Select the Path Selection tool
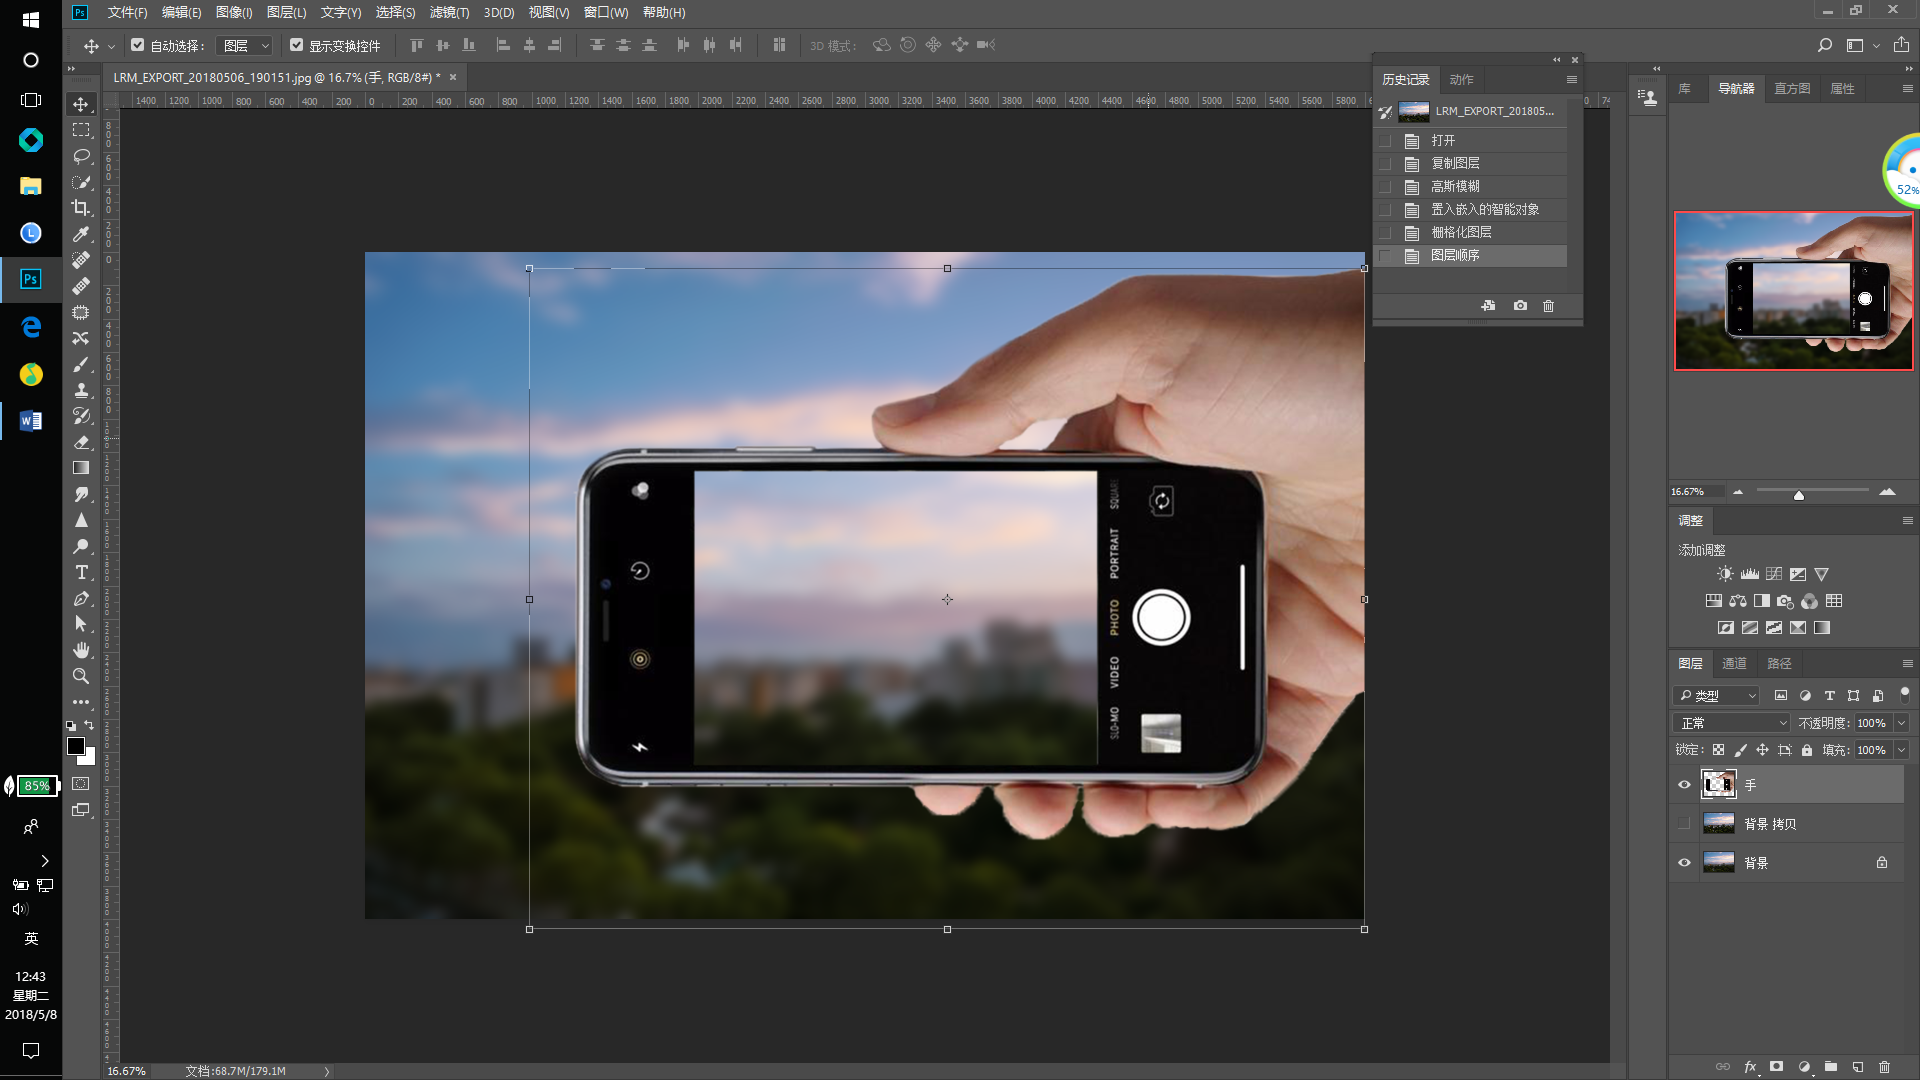Image resolution: width=1920 pixels, height=1080 pixels. [81, 624]
